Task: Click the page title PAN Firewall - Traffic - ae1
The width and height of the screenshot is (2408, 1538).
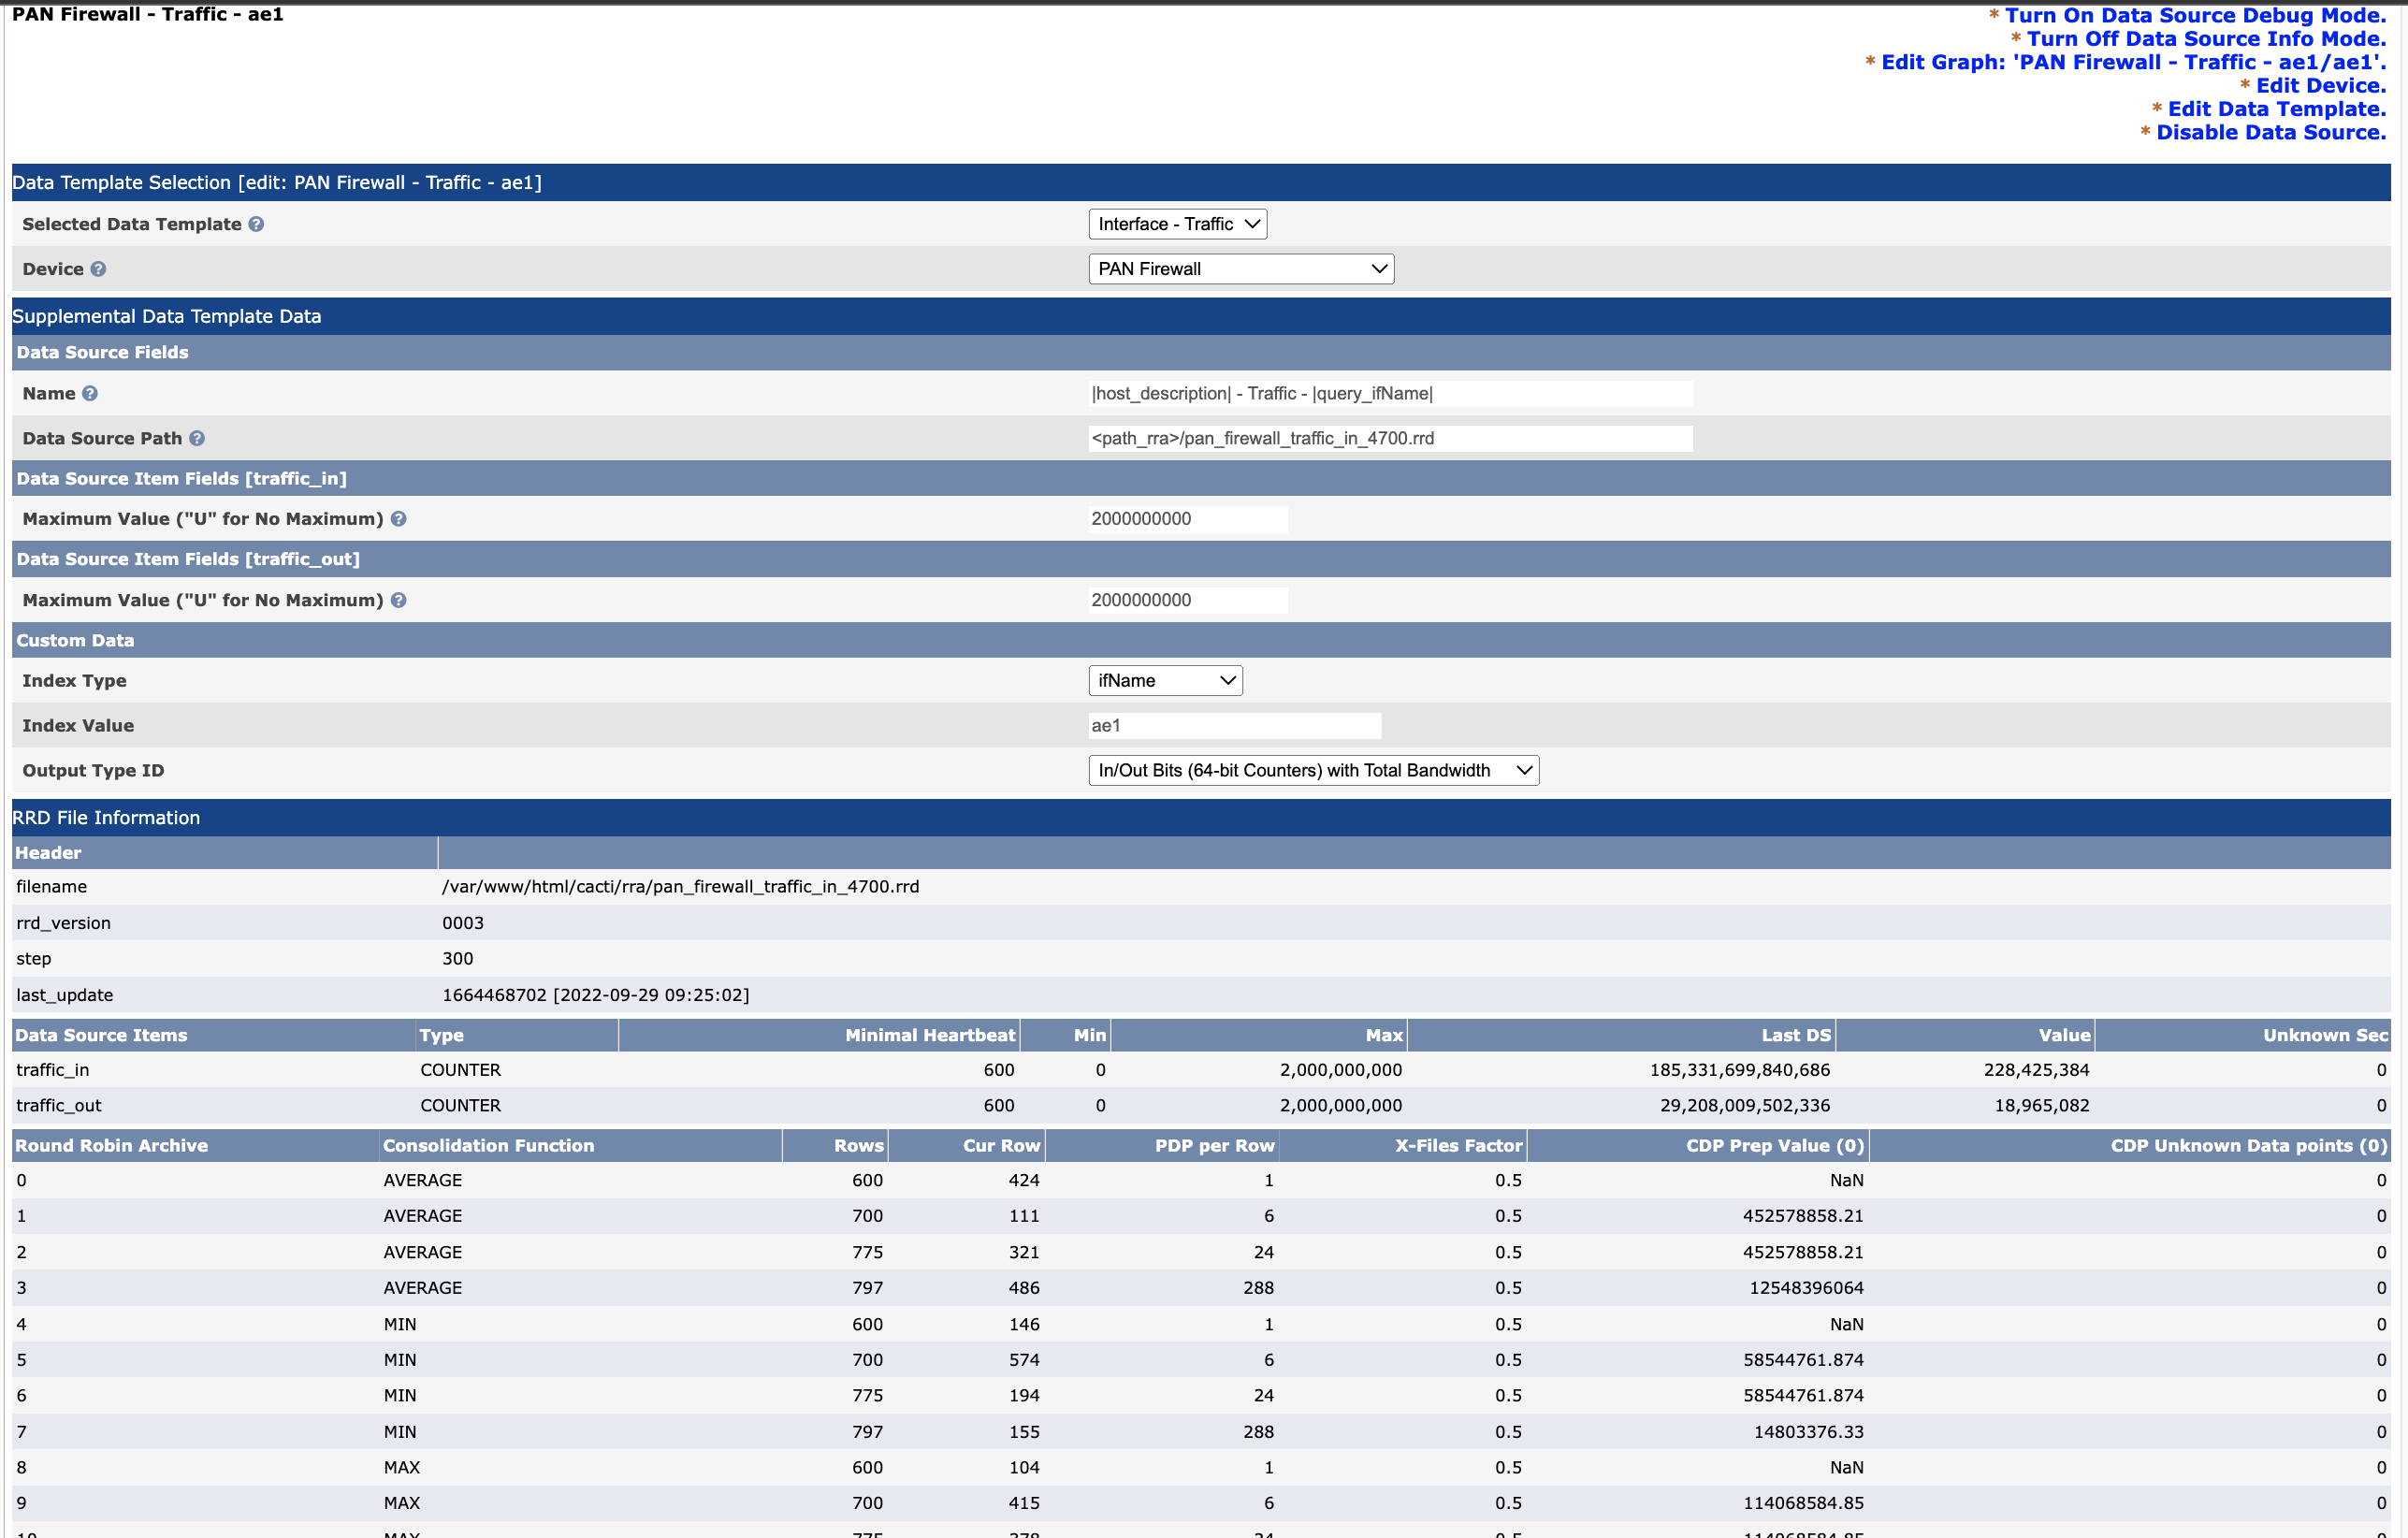Action: [148, 14]
